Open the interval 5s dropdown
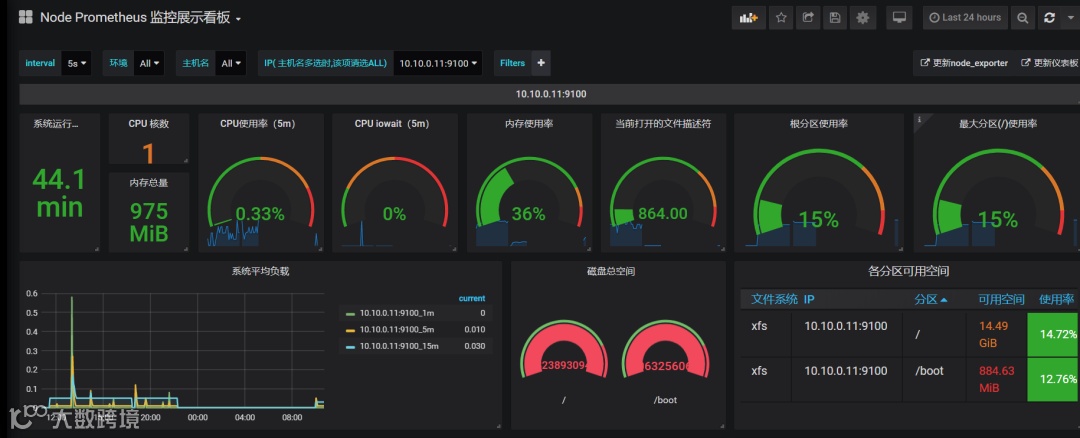Image resolution: width=1080 pixels, height=438 pixels. coord(76,63)
